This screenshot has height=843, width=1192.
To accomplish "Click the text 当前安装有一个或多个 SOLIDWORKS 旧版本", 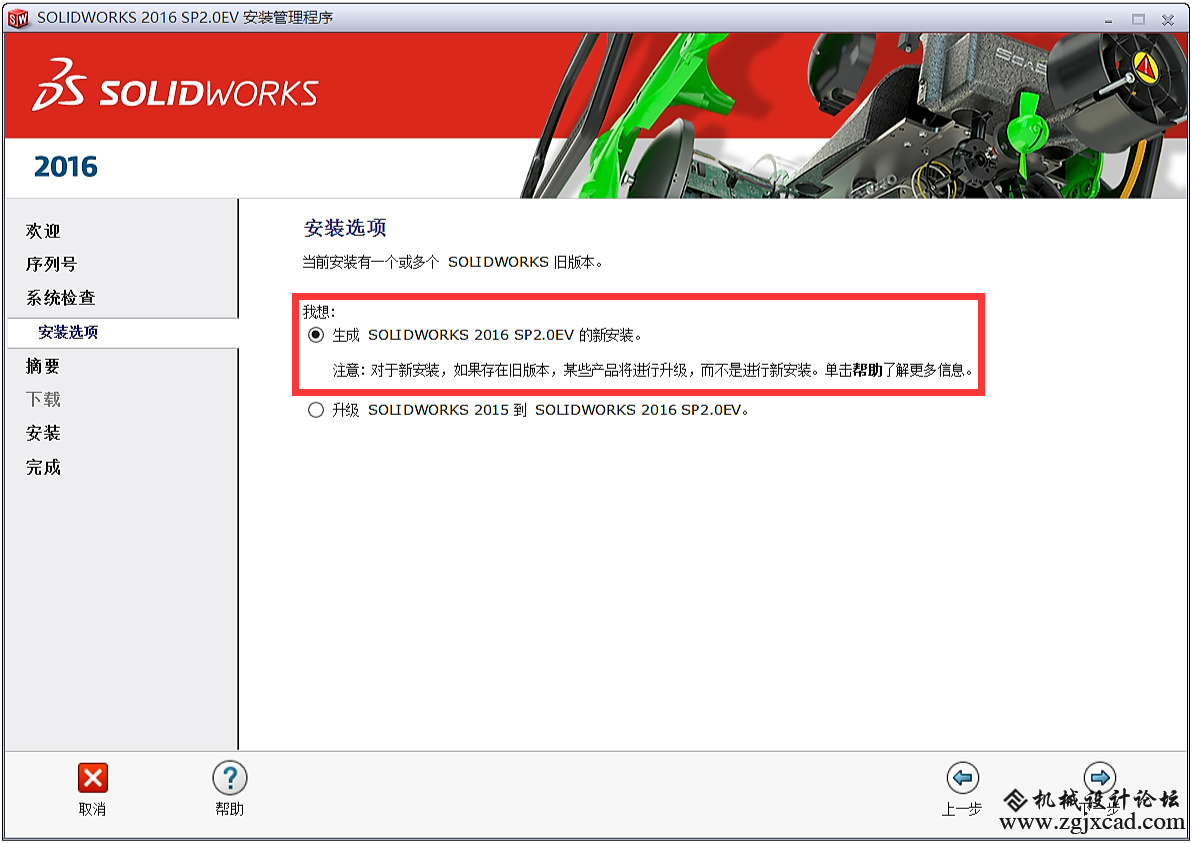I will click(453, 262).
